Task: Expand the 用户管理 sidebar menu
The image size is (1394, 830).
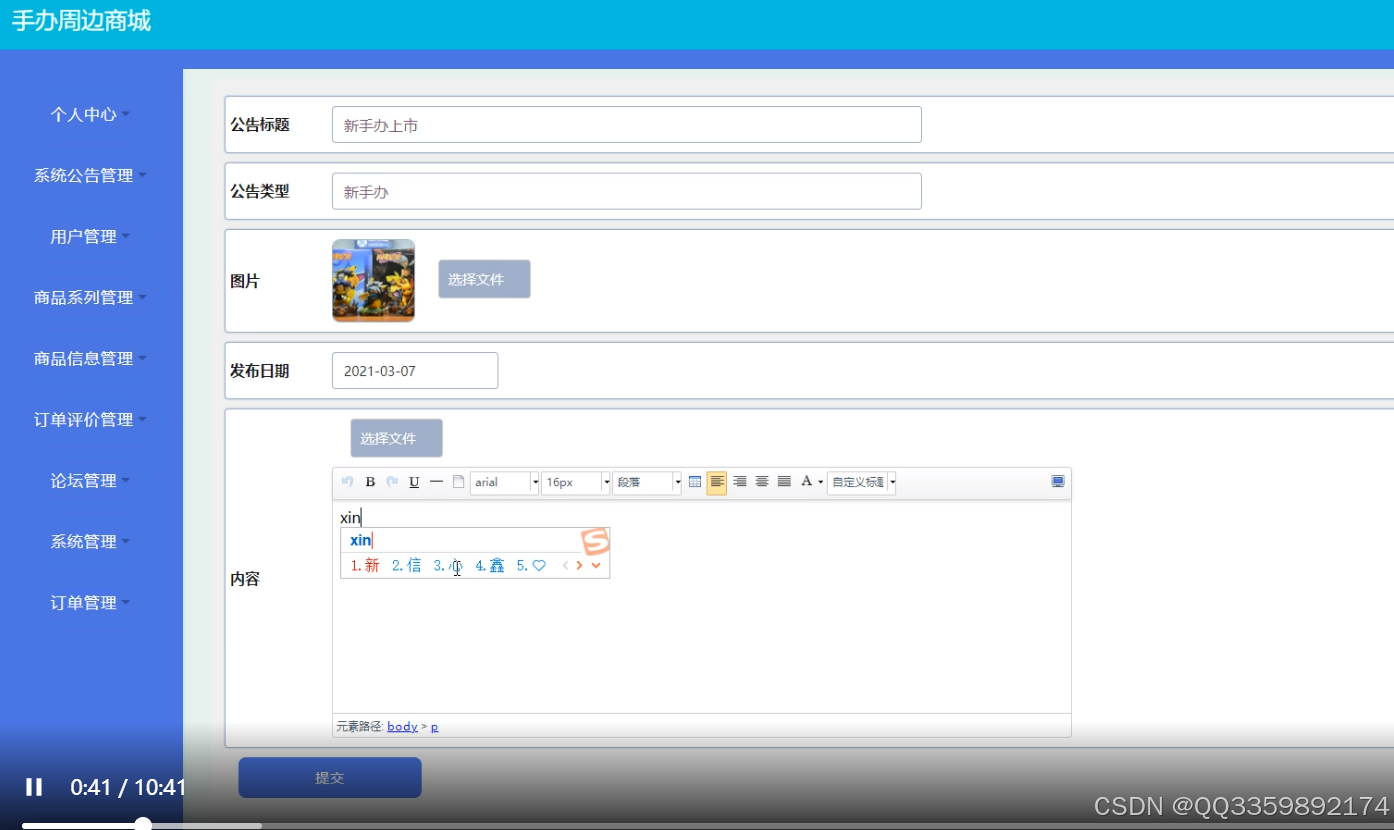Action: (90, 236)
